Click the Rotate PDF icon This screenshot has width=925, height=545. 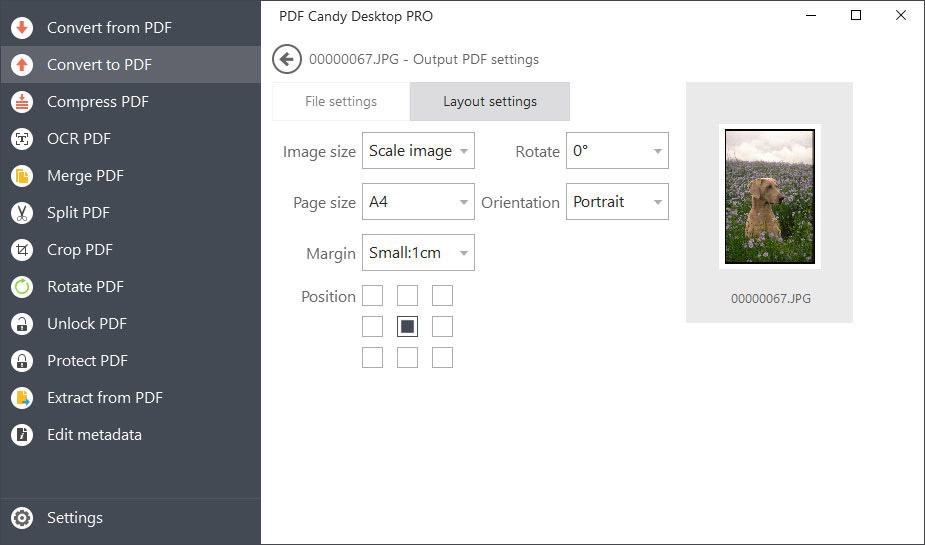(x=22, y=287)
